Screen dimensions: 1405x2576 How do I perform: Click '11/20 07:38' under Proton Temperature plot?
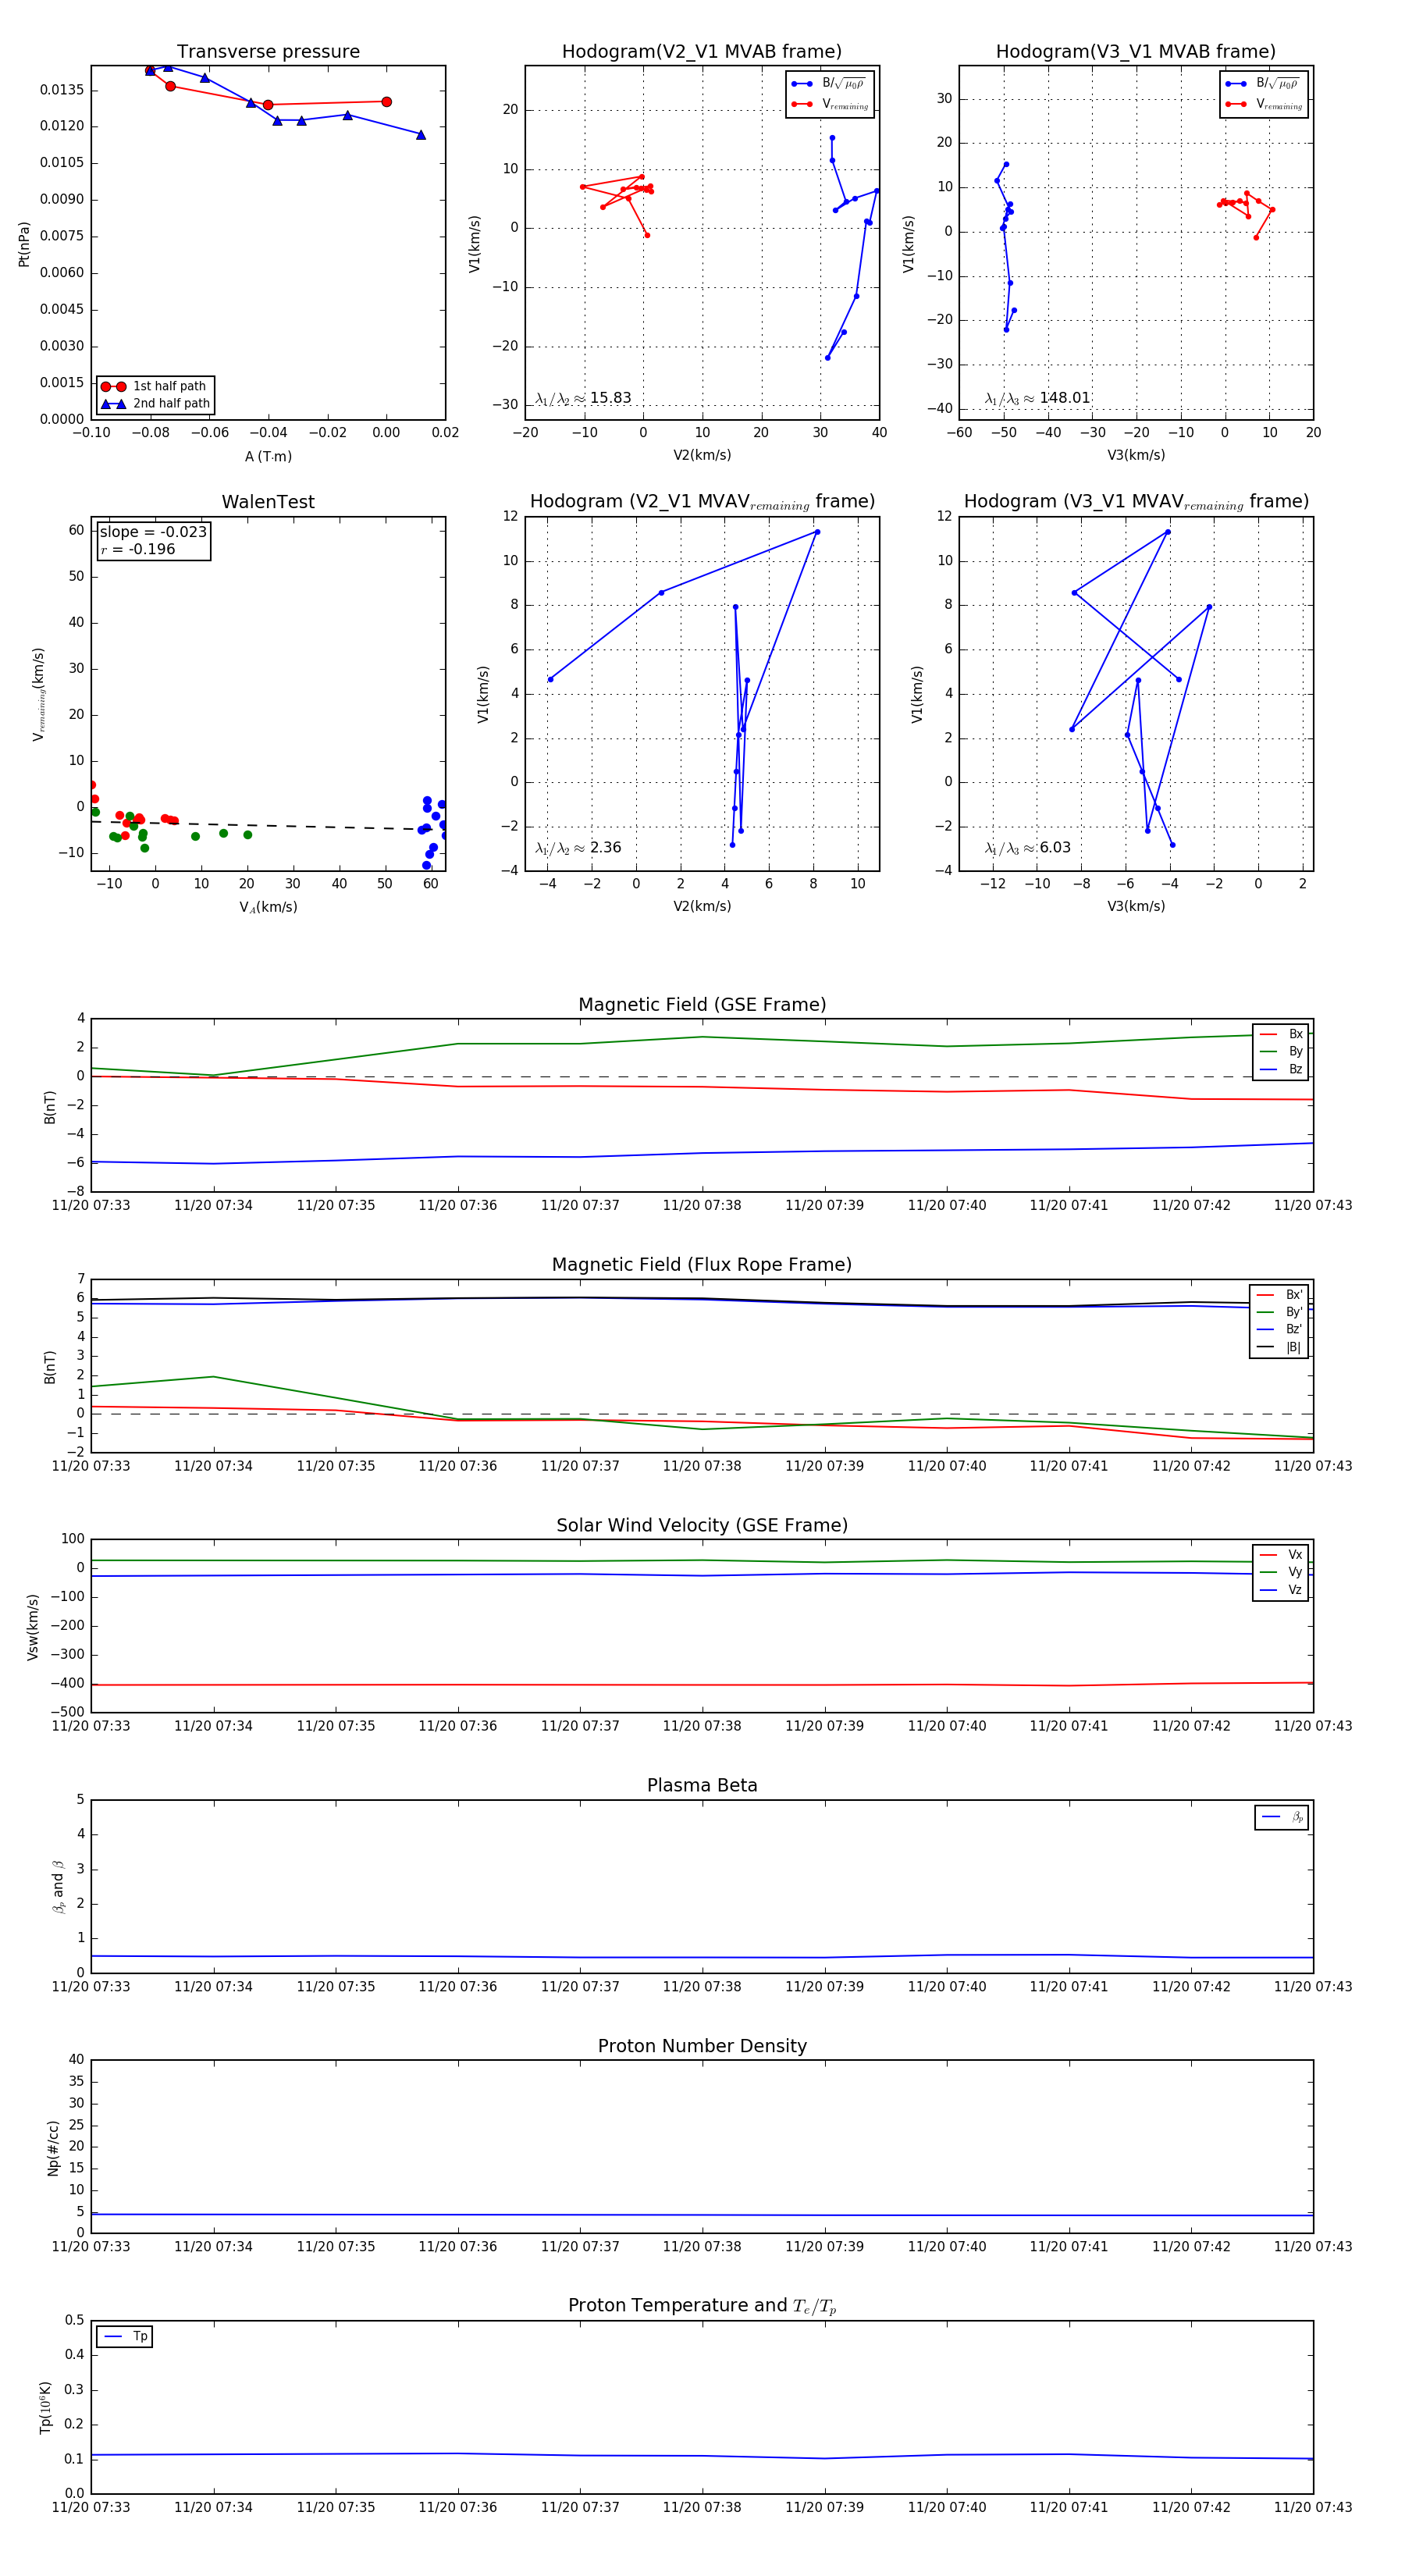coord(702,2507)
